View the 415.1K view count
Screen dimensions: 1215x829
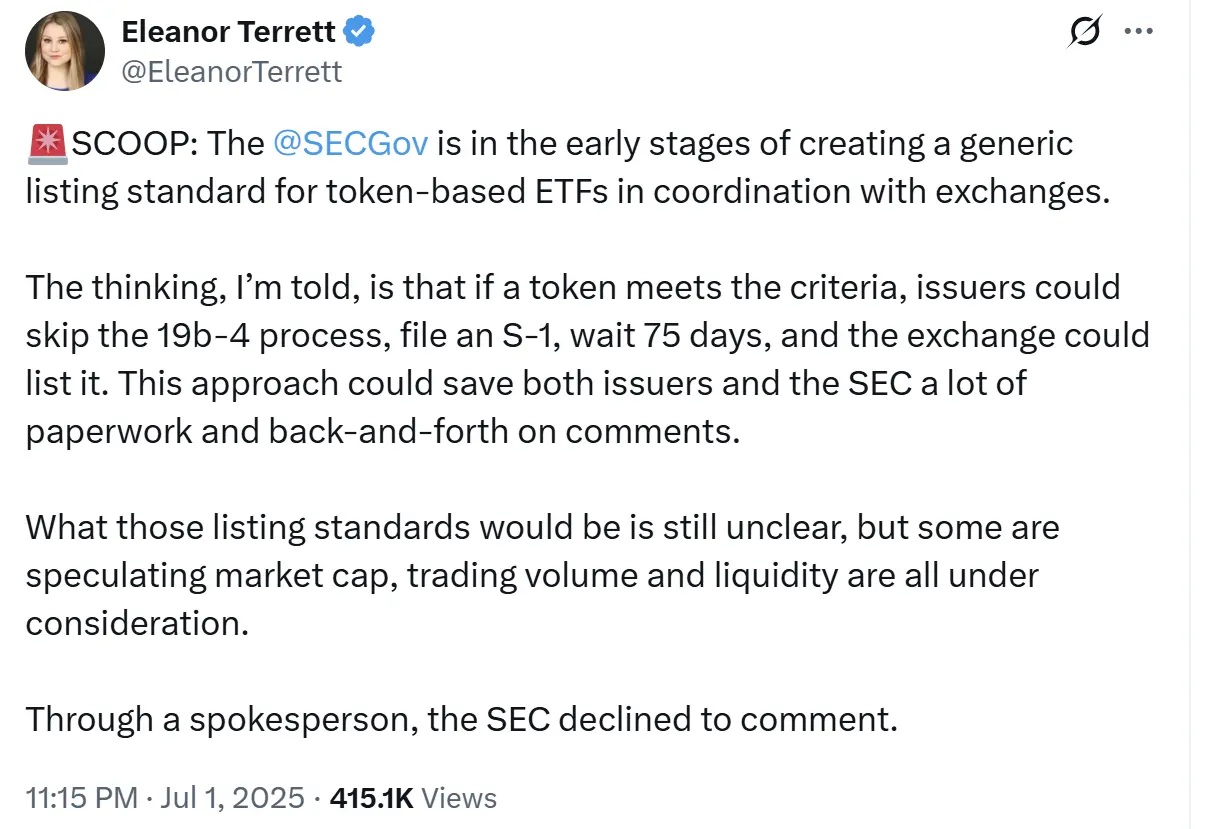pos(371,797)
